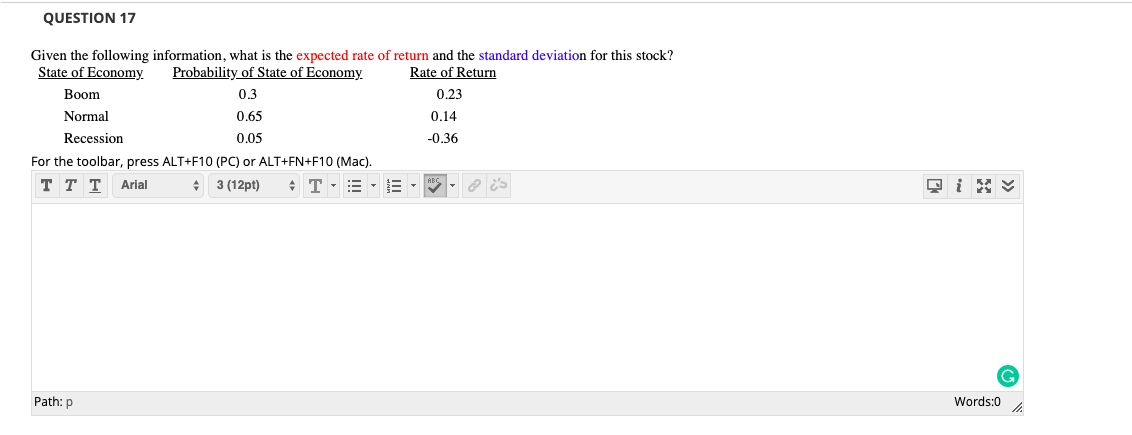Insert a bulleted list
The height and width of the screenshot is (435, 1132).
354,185
